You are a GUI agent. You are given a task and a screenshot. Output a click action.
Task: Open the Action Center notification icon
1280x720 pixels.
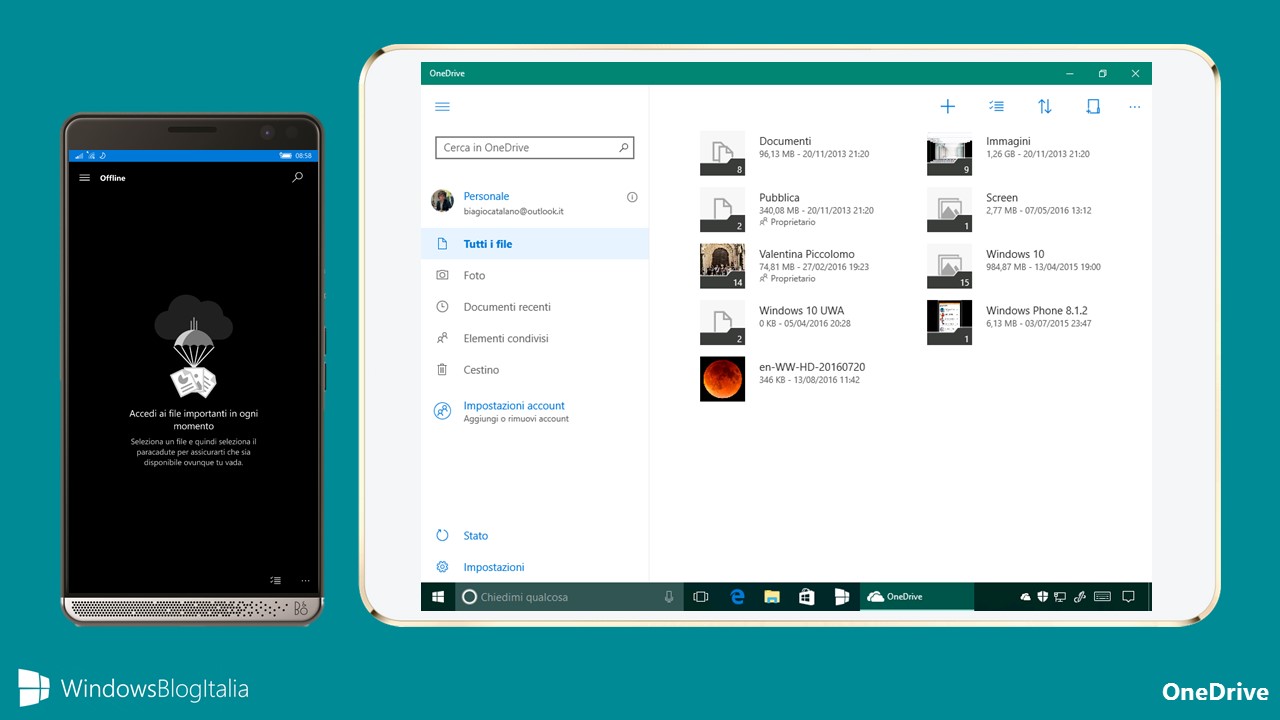pyautogui.click(x=1129, y=597)
